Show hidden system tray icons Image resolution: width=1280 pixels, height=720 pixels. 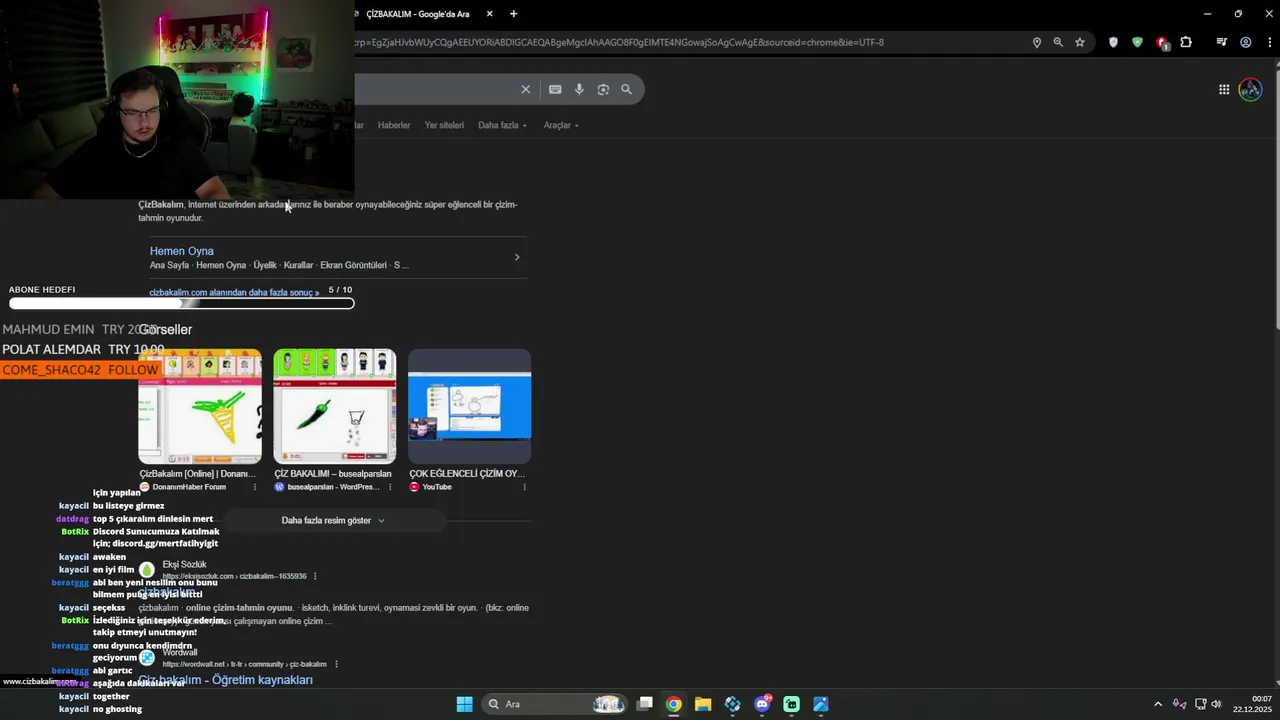[1158, 704]
